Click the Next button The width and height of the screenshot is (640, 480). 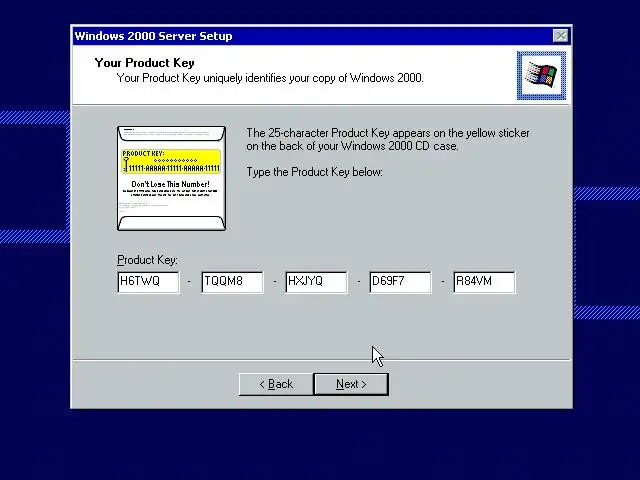[351, 384]
